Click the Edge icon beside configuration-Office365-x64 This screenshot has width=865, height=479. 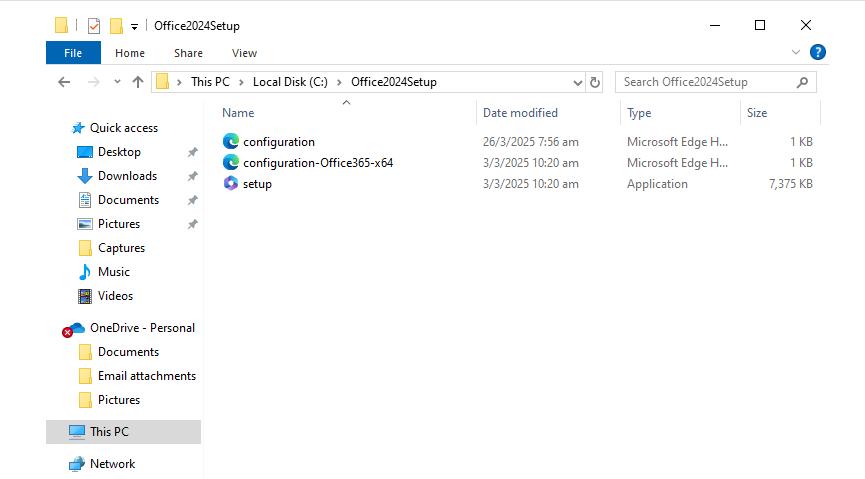pyautogui.click(x=231, y=163)
